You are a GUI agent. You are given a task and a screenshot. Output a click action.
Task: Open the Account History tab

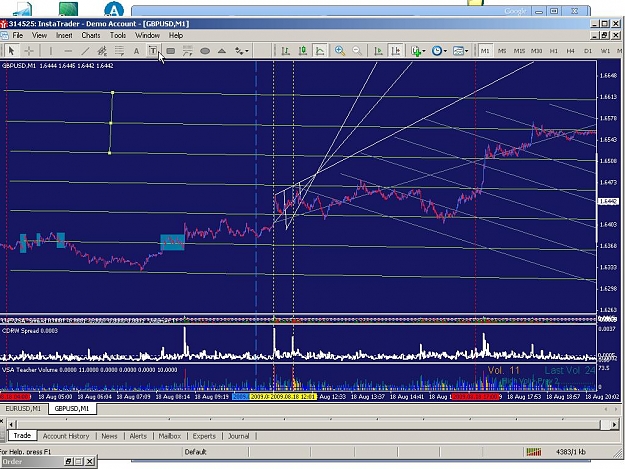(66, 436)
